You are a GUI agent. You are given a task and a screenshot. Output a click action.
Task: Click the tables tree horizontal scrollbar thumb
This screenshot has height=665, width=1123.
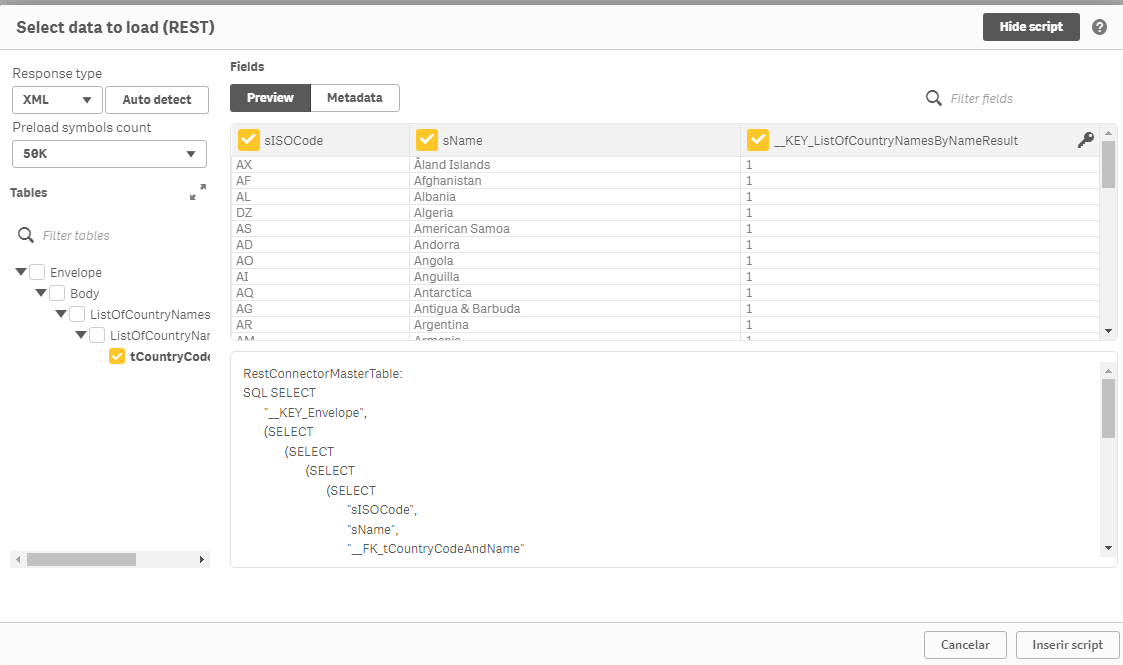[x=81, y=560]
